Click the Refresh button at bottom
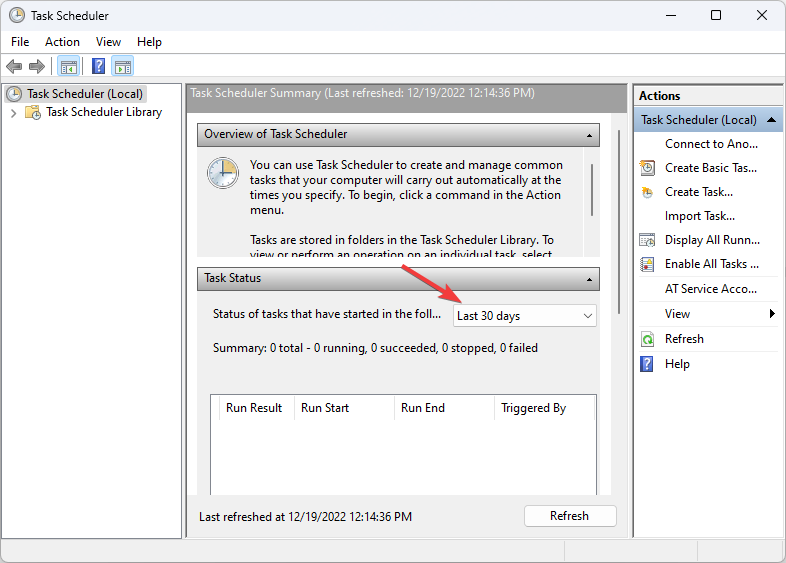This screenshot has height=563, width=786. 570,516
